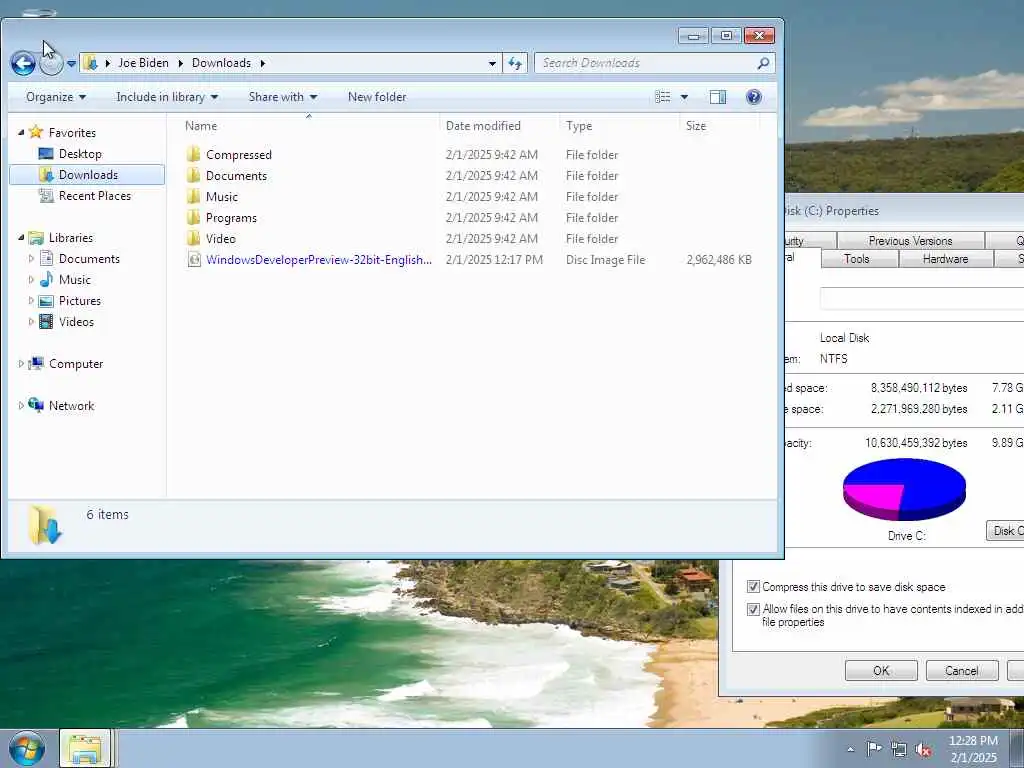Click the search magnifier icon in Search Downloads
Image resolution: width=1024 pixels, height=768 pixels.
click(763, 63)
